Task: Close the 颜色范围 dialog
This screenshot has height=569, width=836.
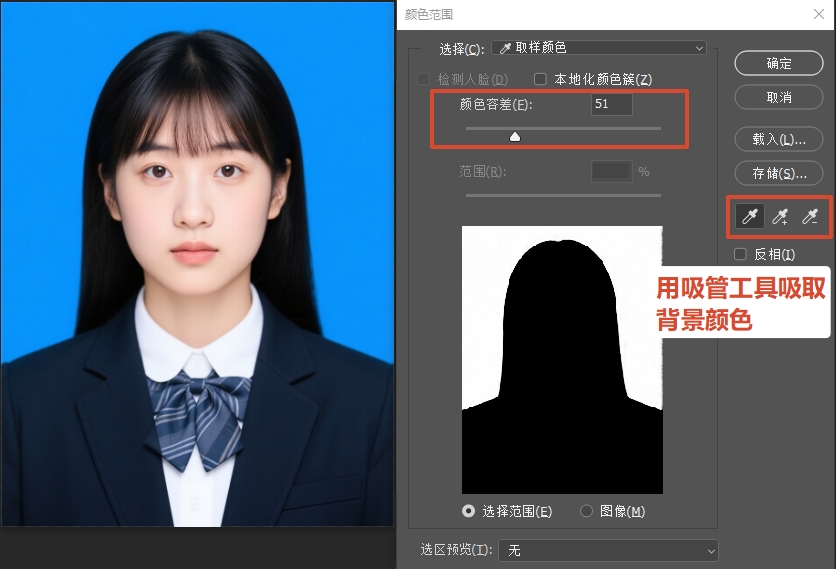Action: point(819,14)
